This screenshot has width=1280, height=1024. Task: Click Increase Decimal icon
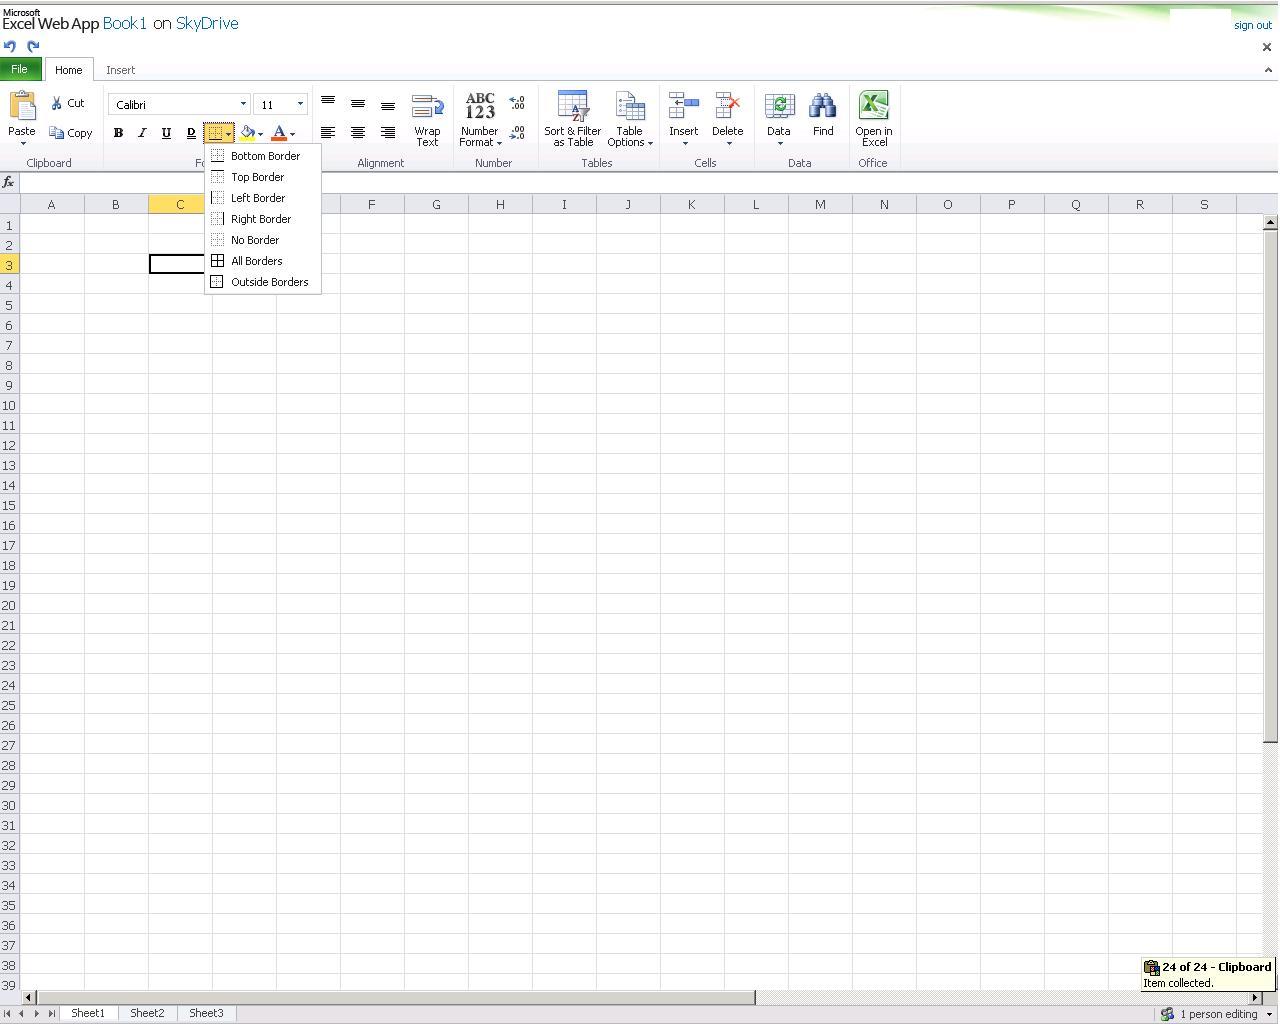tap(517, 103)
